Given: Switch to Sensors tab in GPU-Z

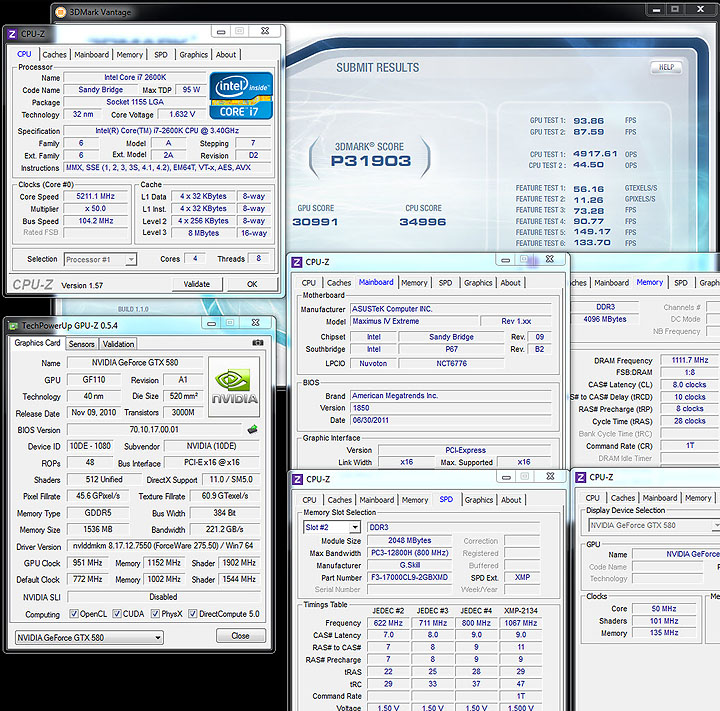Looking at the screenshot, I should coord(82,344).
